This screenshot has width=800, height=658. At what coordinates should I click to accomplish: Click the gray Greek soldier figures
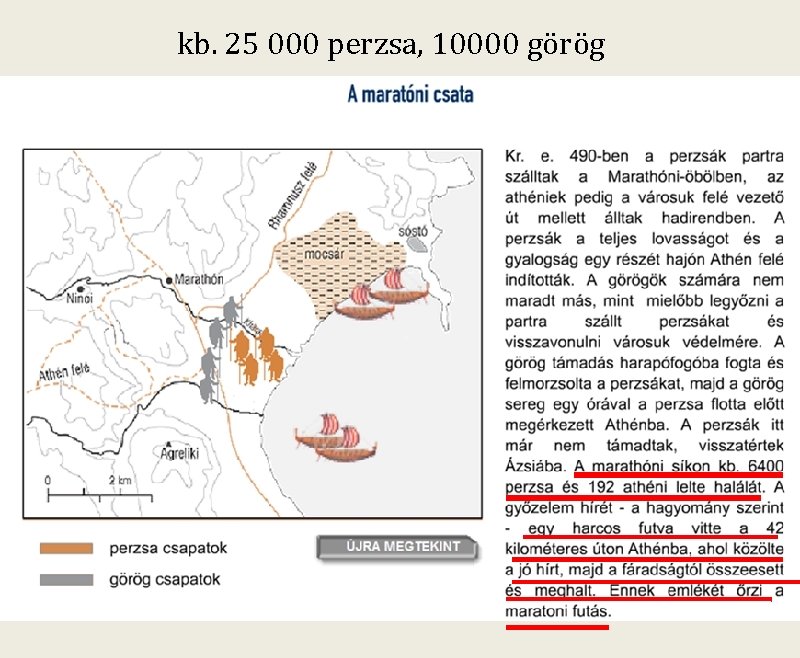tap(219, 348)
